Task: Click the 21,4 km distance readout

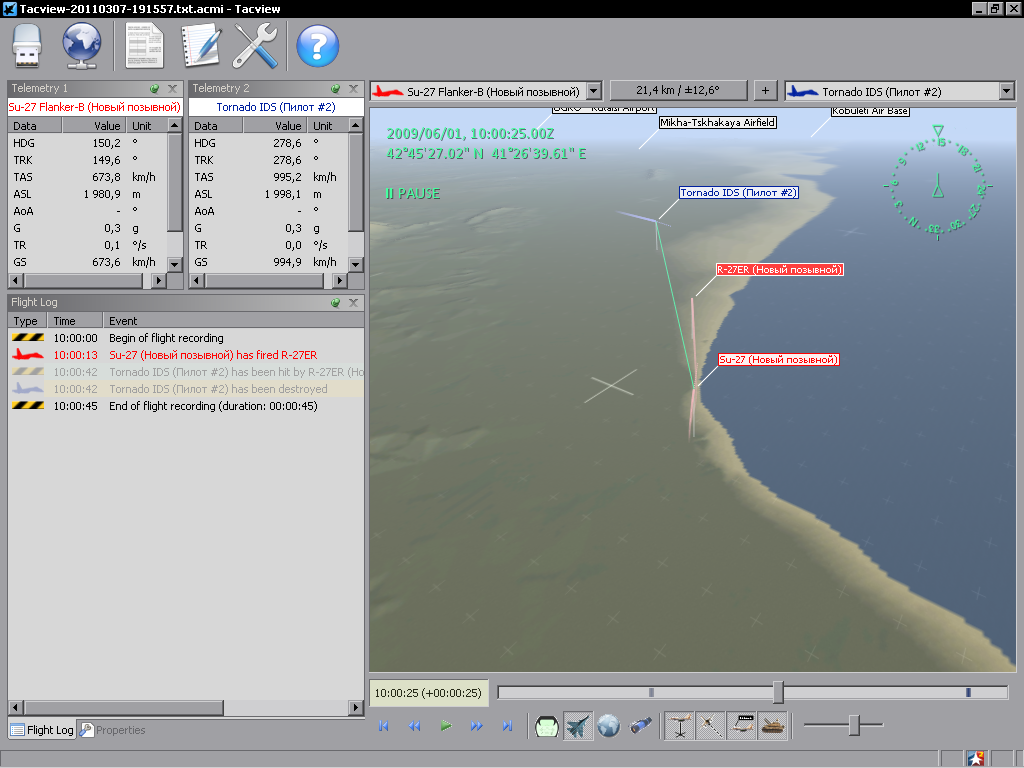Action: (x=678, y=90)
